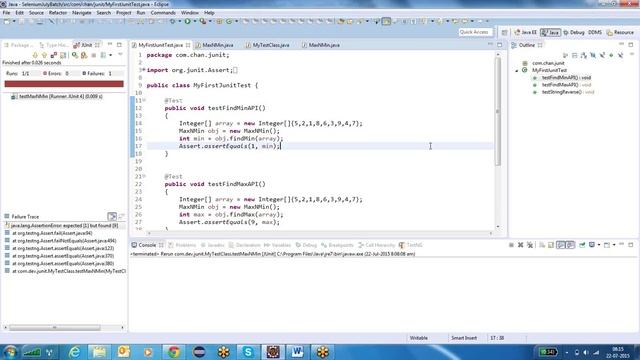Switch to the Type Hierarchy tab
Image resolution: width=640 pixels, height=360 pixels.
click(54, 45)
